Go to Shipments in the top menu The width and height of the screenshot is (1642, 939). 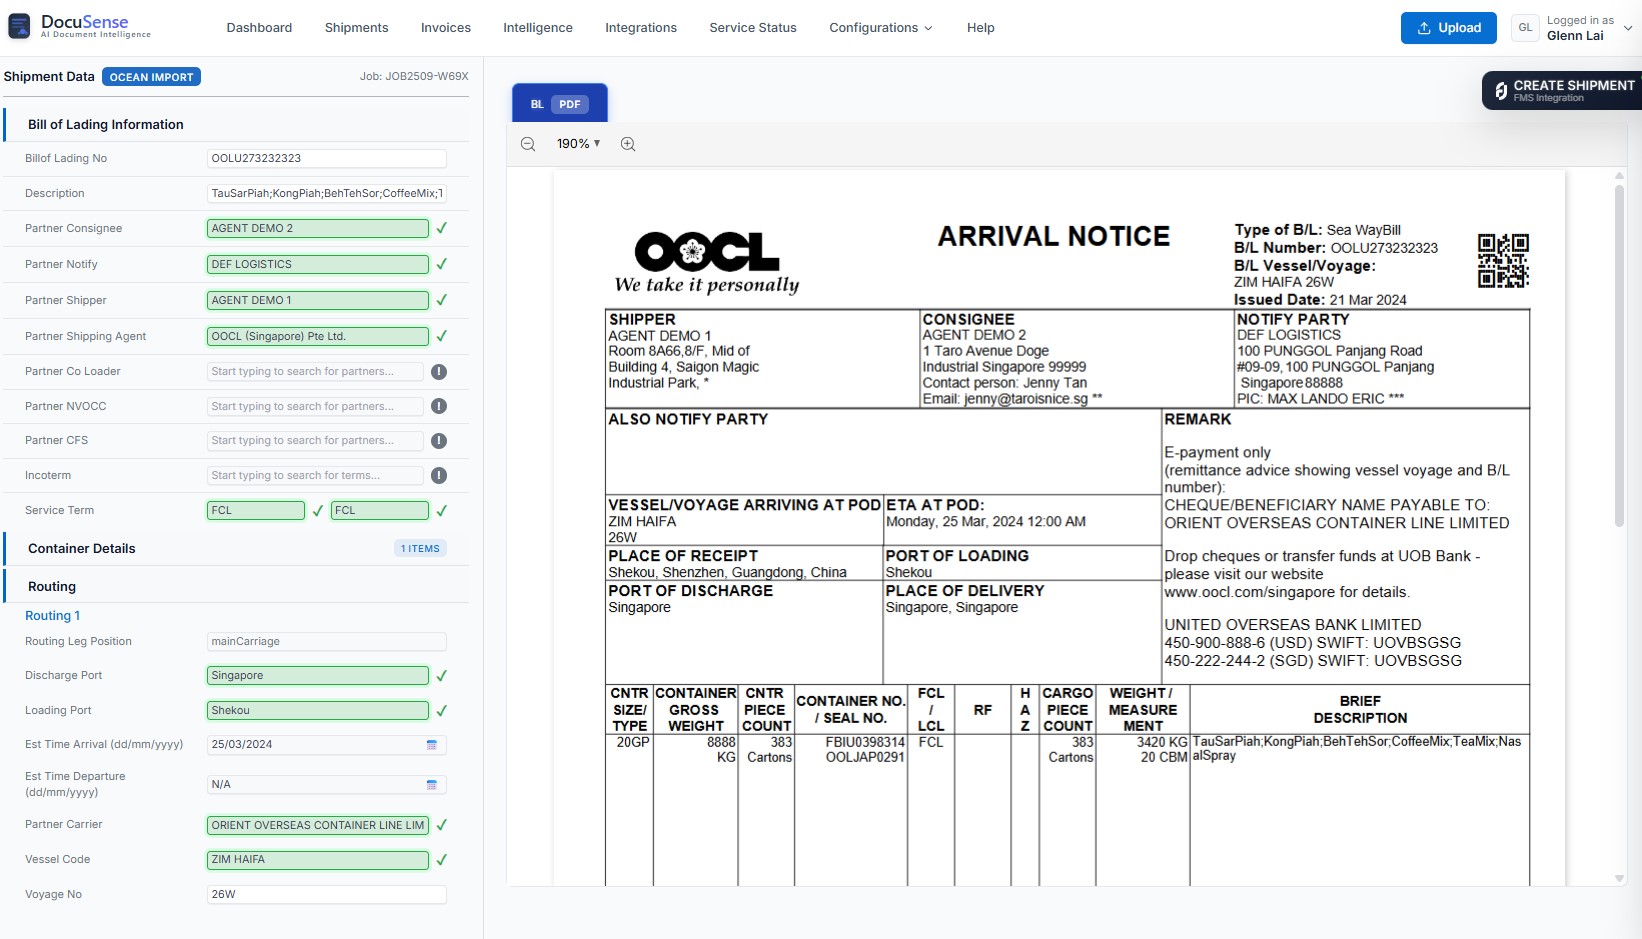pyautogui.click(x=356, y=28)
